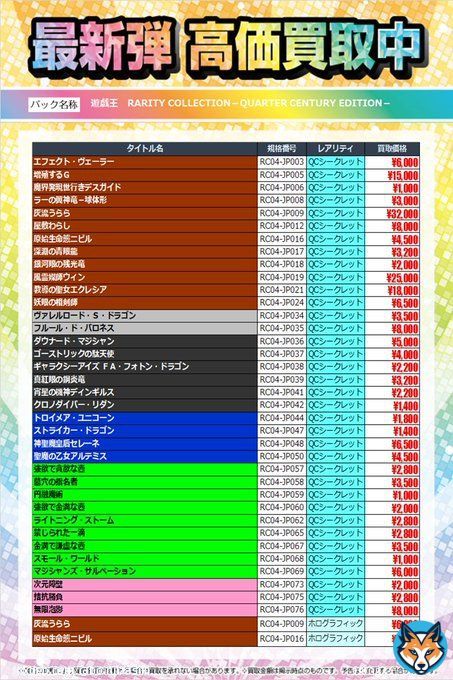The width and height of the screenshot is (453, 680).
Task: Click the ¥32,000 price
Action: [403, 214]
